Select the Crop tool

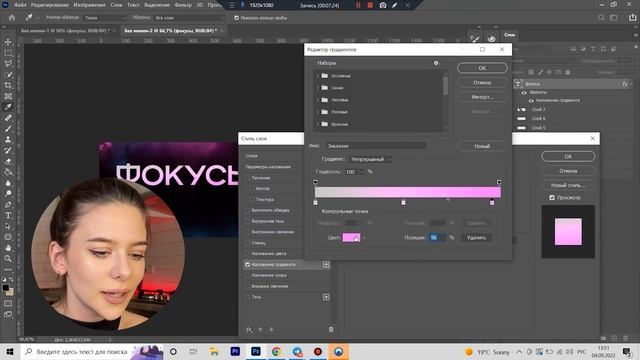pos(8,85)
